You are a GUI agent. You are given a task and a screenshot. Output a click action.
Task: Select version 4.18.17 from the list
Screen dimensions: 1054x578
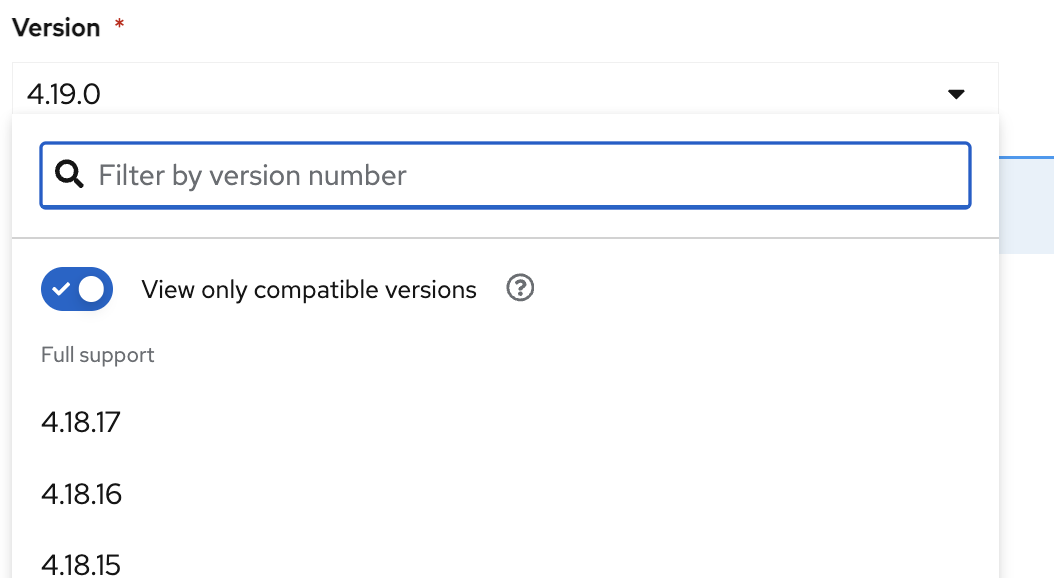tap(81, 422)
